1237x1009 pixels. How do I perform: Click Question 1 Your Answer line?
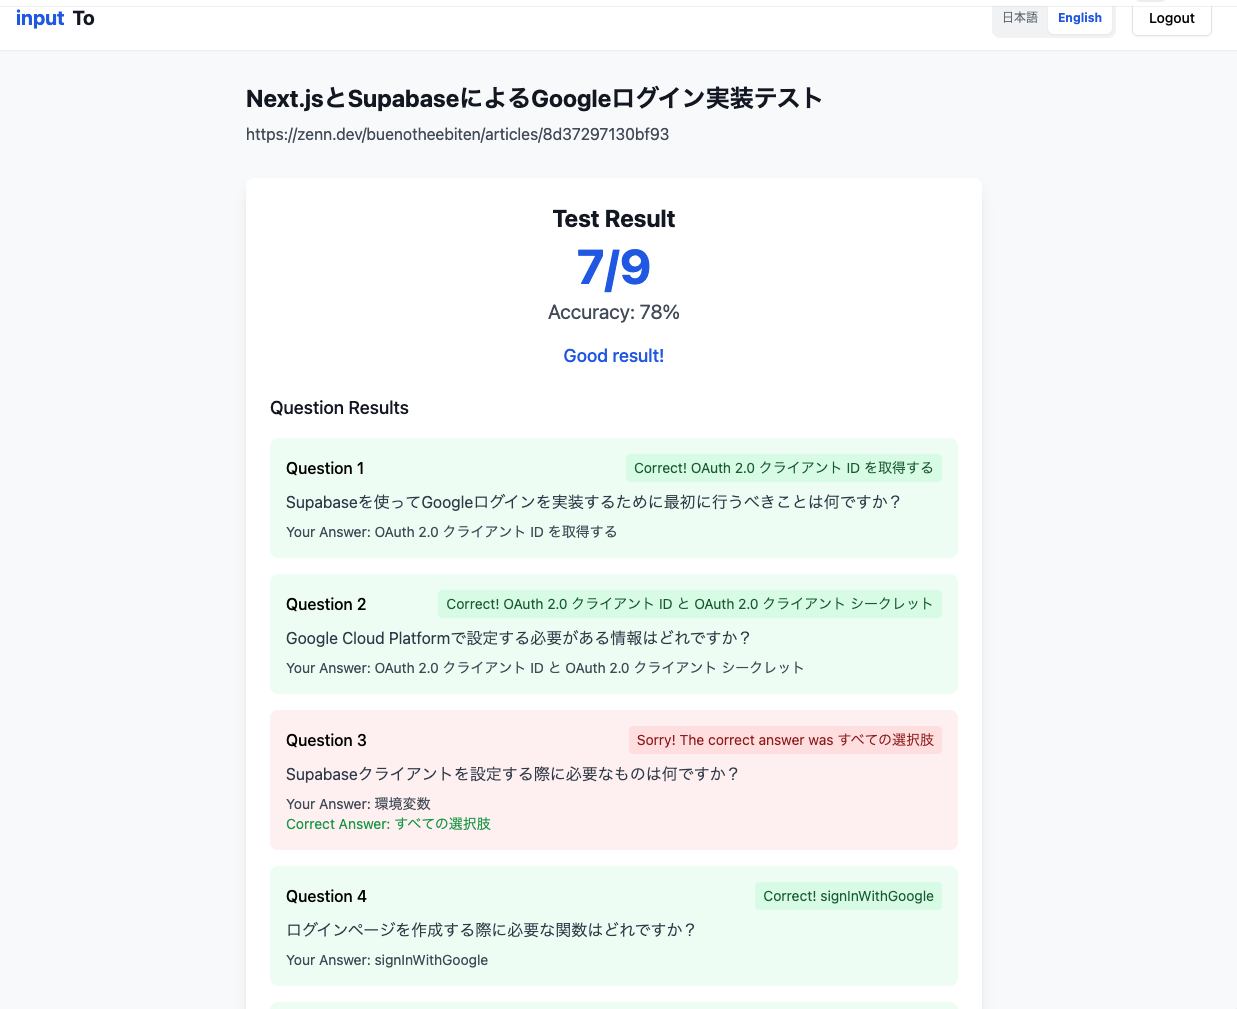(x=451, y=532)
